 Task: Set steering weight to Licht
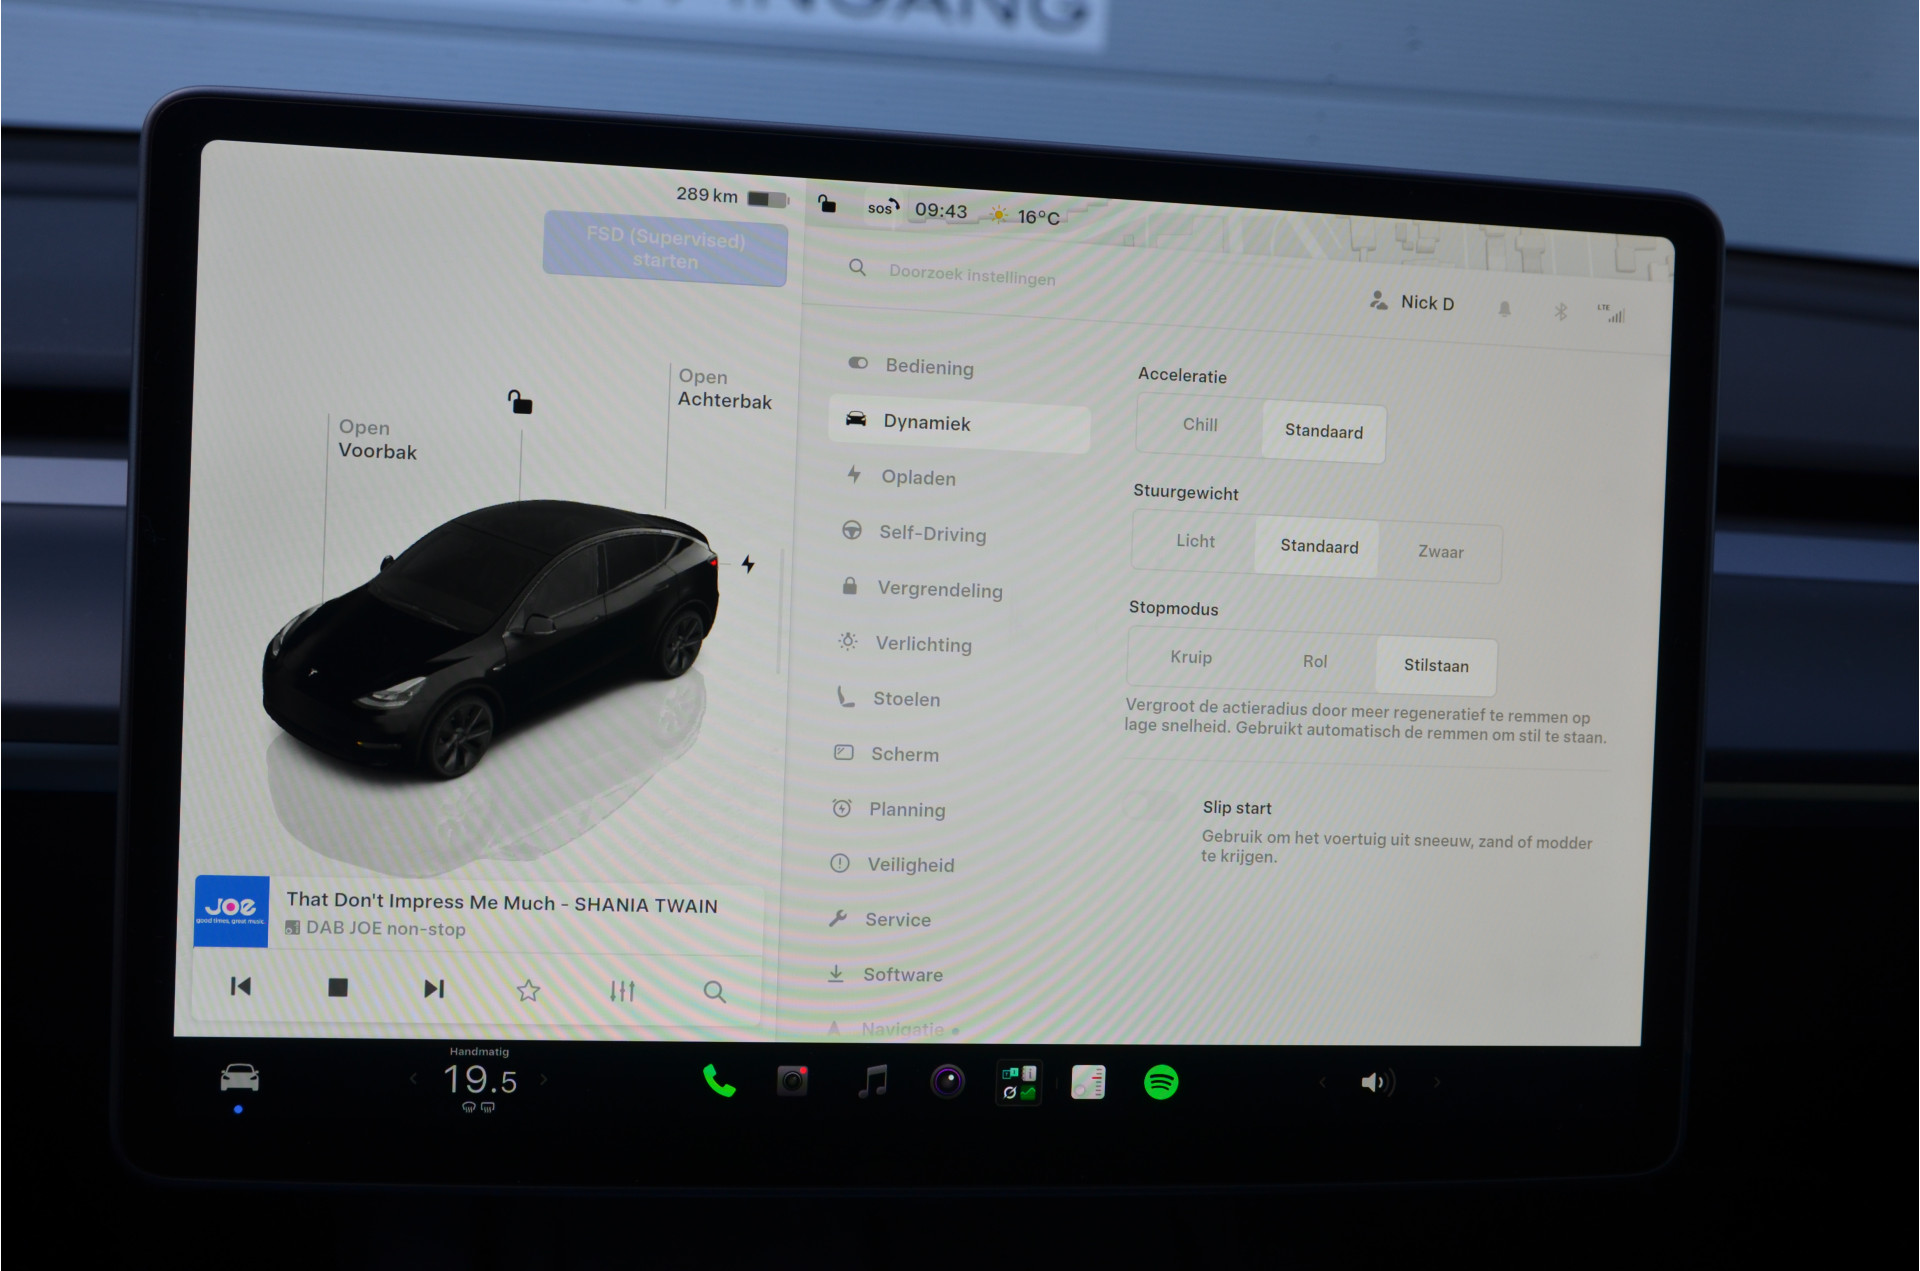click(1195, 541)
